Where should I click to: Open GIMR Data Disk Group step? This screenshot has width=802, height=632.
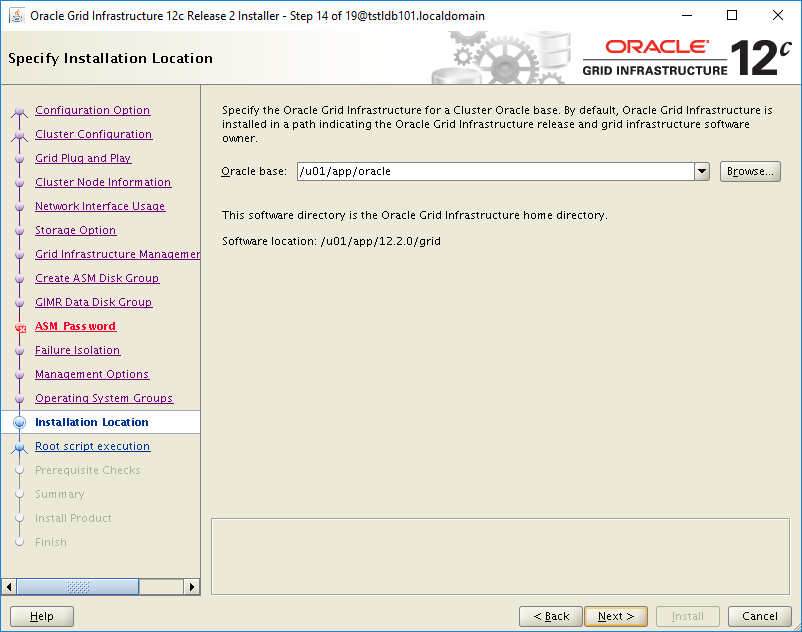[94, 302]
